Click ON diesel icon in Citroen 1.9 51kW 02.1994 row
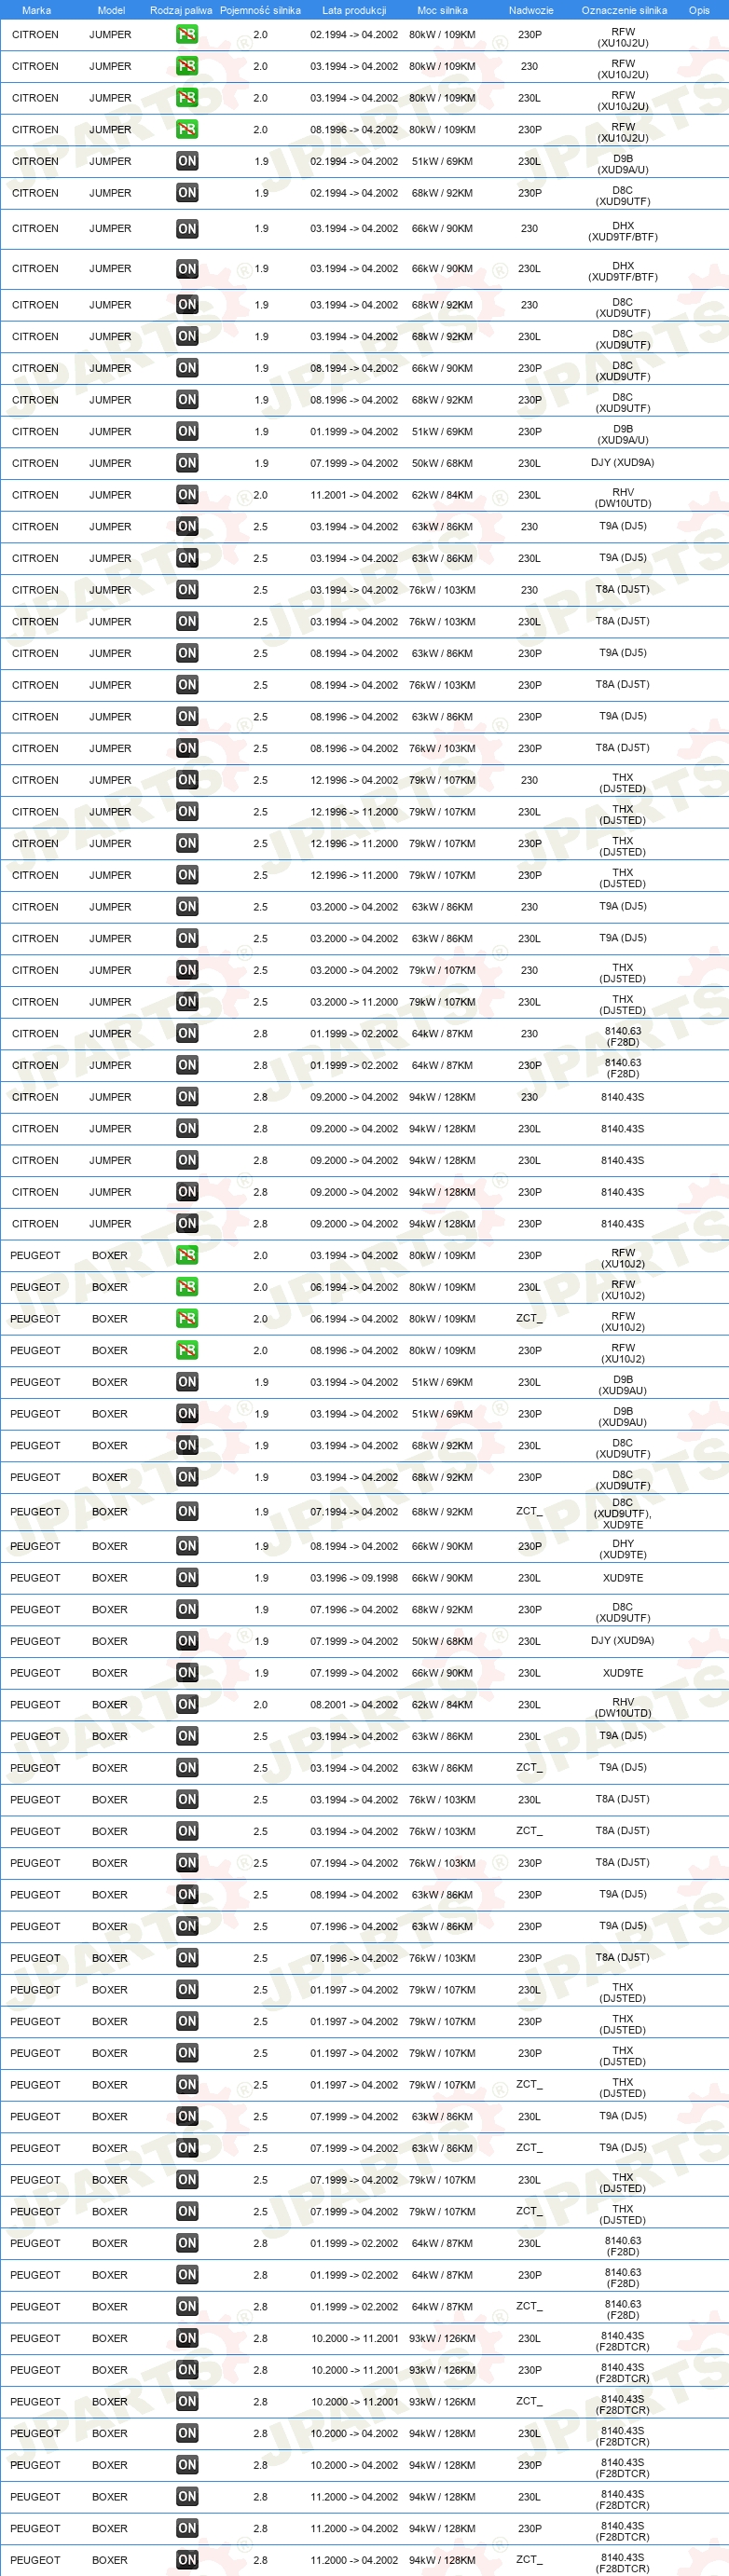 [x=187, y=162]
